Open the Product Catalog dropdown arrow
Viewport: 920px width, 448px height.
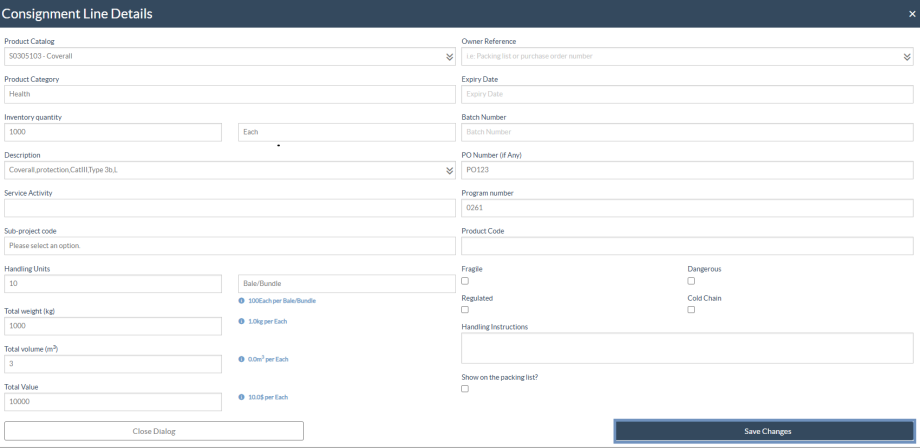point(449,57)
